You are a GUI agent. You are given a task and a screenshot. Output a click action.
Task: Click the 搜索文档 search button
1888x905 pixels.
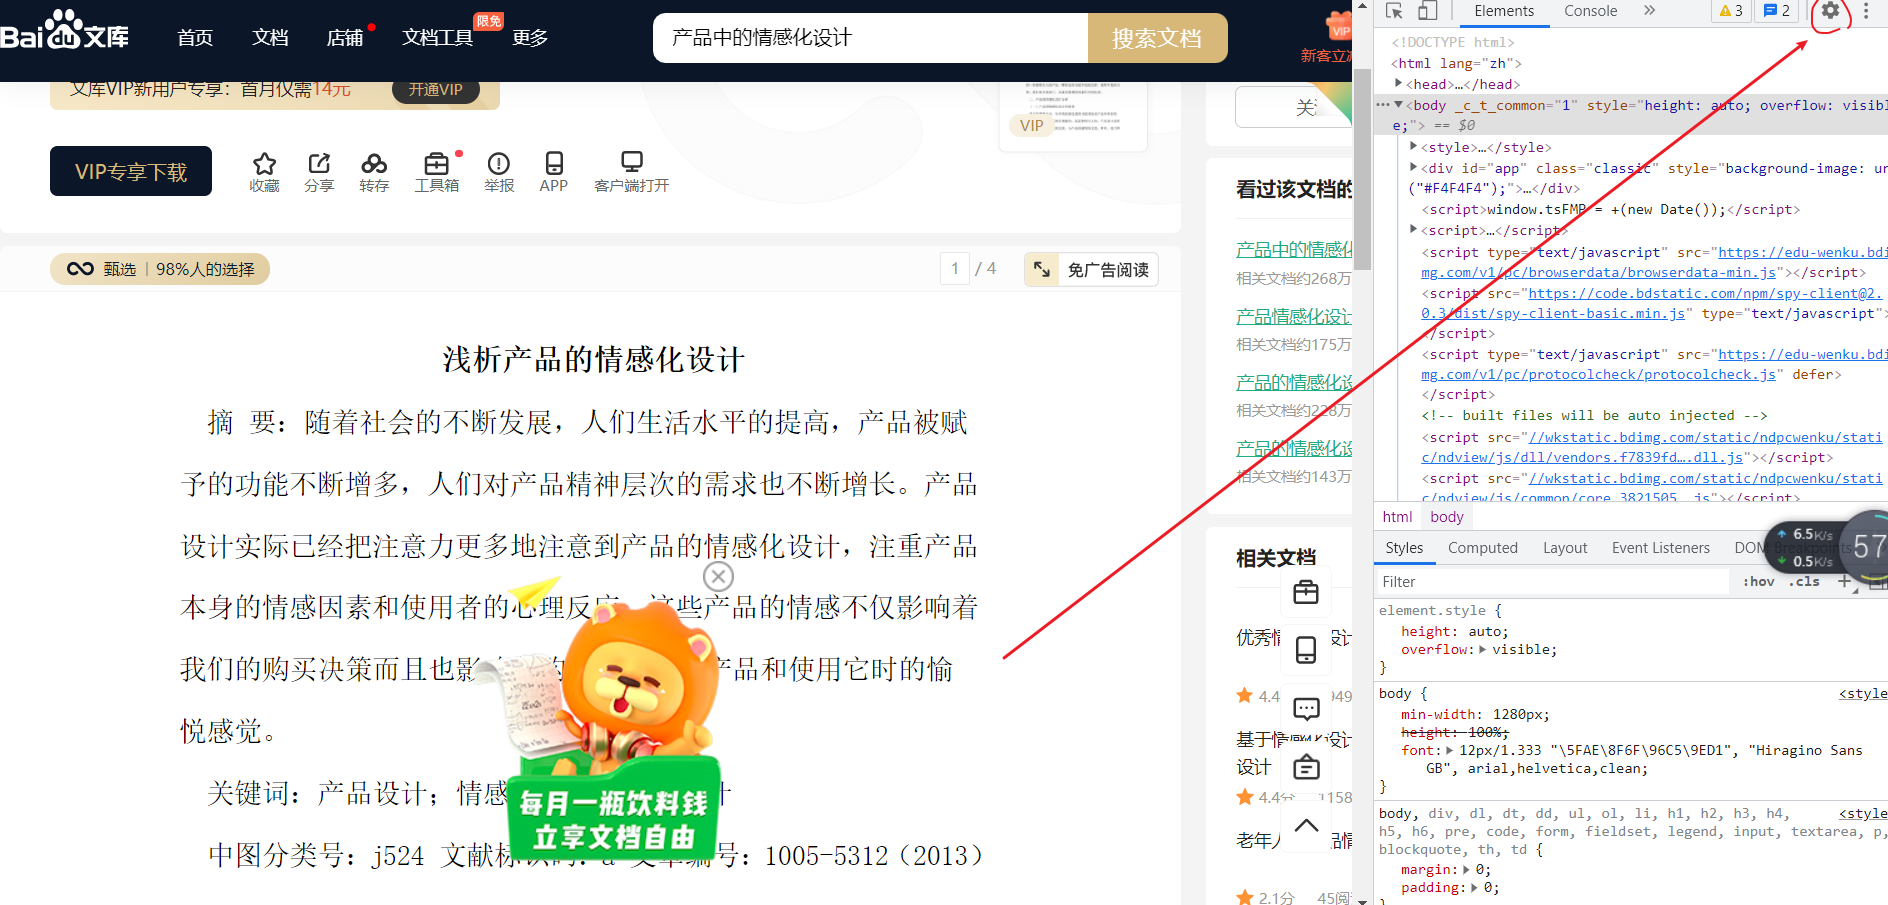(x=1157, y=38)
